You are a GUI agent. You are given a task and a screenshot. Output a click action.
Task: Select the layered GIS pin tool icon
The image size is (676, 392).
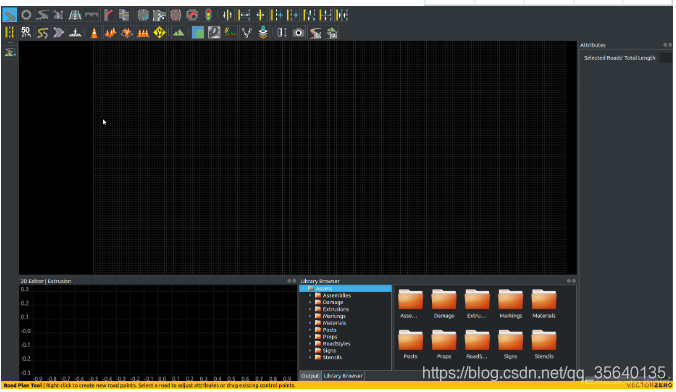click(263, 32)
